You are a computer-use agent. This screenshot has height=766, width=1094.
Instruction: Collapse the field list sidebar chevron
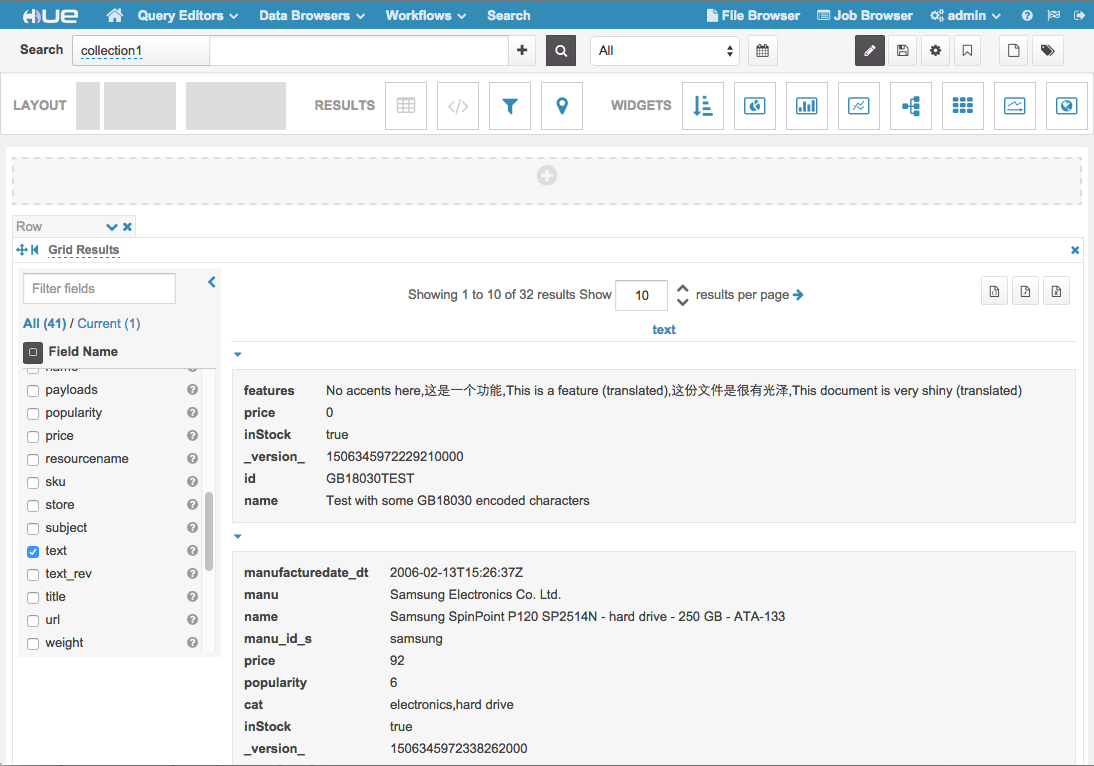point(212,283)
